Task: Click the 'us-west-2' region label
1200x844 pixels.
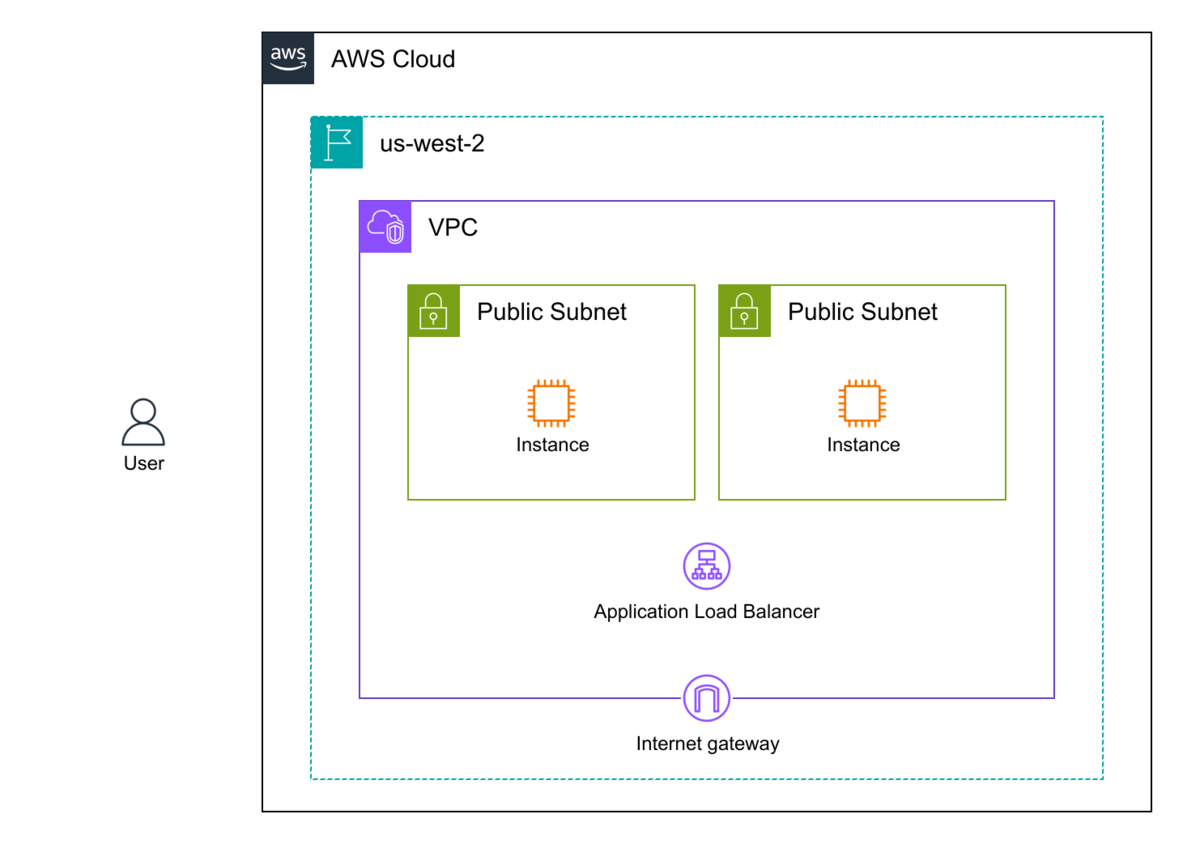Action: [432, 143]
